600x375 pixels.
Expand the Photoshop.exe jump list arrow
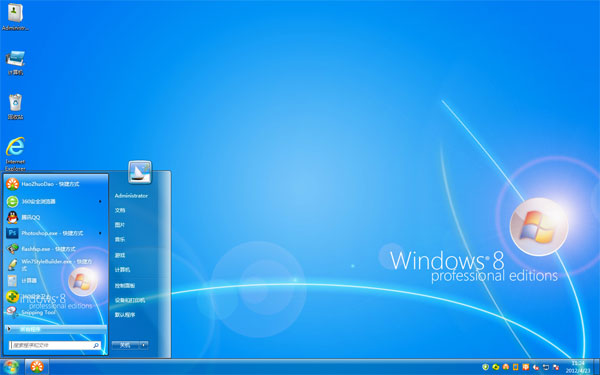pos(100,233)
